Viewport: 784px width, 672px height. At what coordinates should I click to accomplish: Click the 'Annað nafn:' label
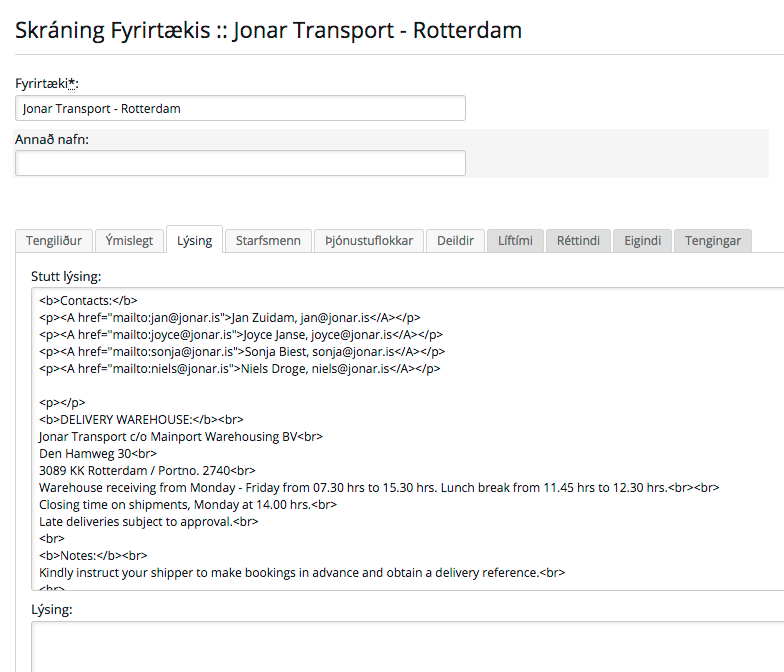pos(52,140)
